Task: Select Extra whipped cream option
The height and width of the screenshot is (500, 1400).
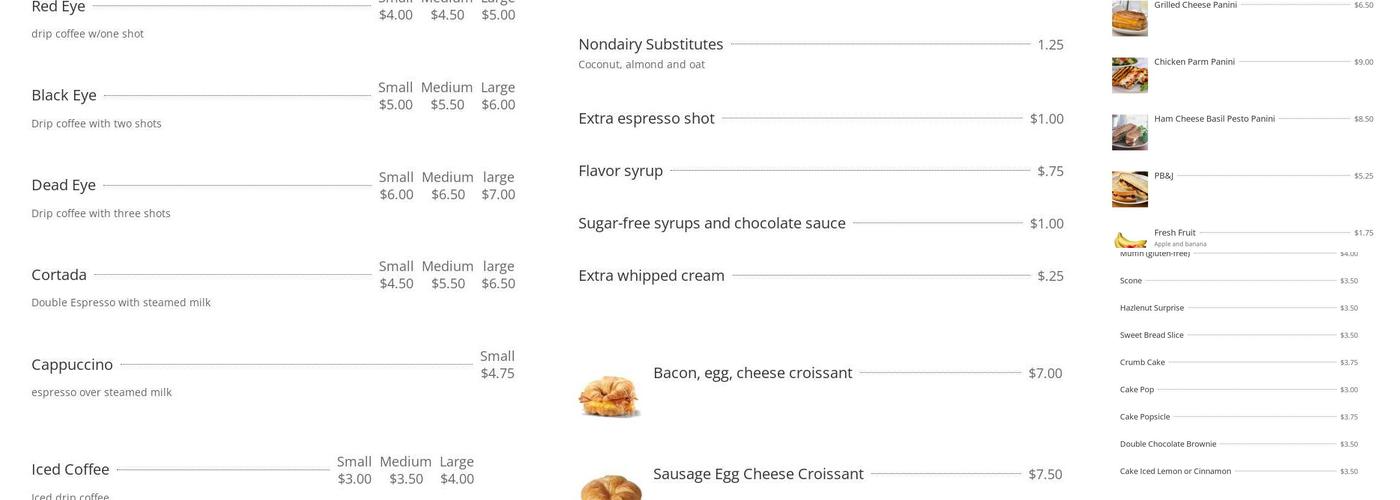Action: pos(651,276)
